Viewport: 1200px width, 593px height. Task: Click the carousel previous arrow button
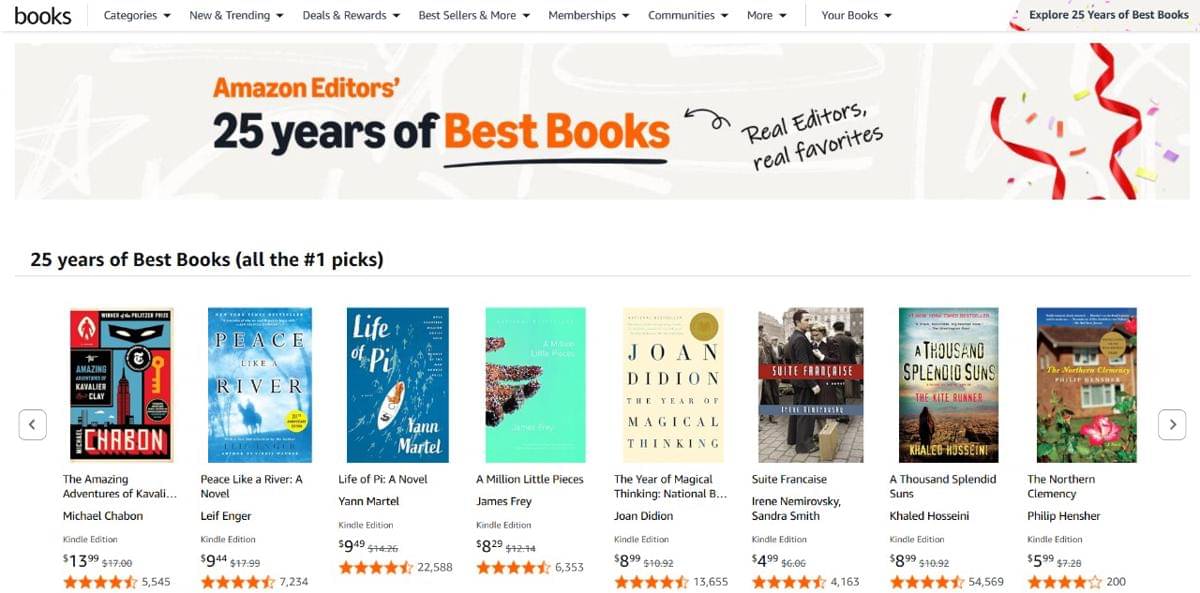[x=32, y=424]
